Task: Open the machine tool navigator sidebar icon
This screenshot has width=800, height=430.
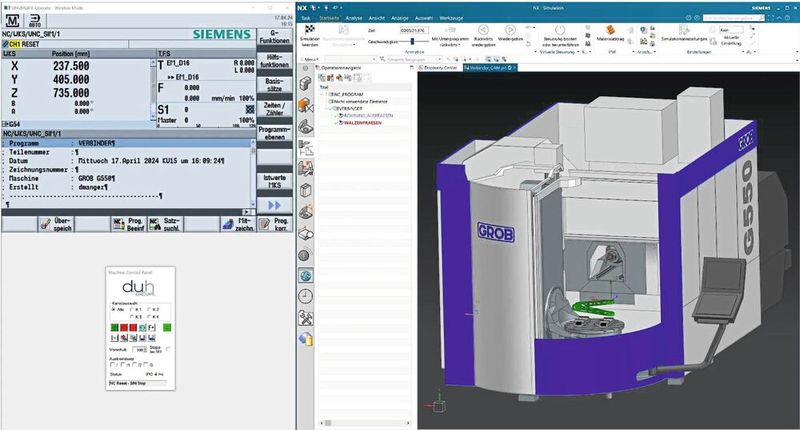Action: 306,168
